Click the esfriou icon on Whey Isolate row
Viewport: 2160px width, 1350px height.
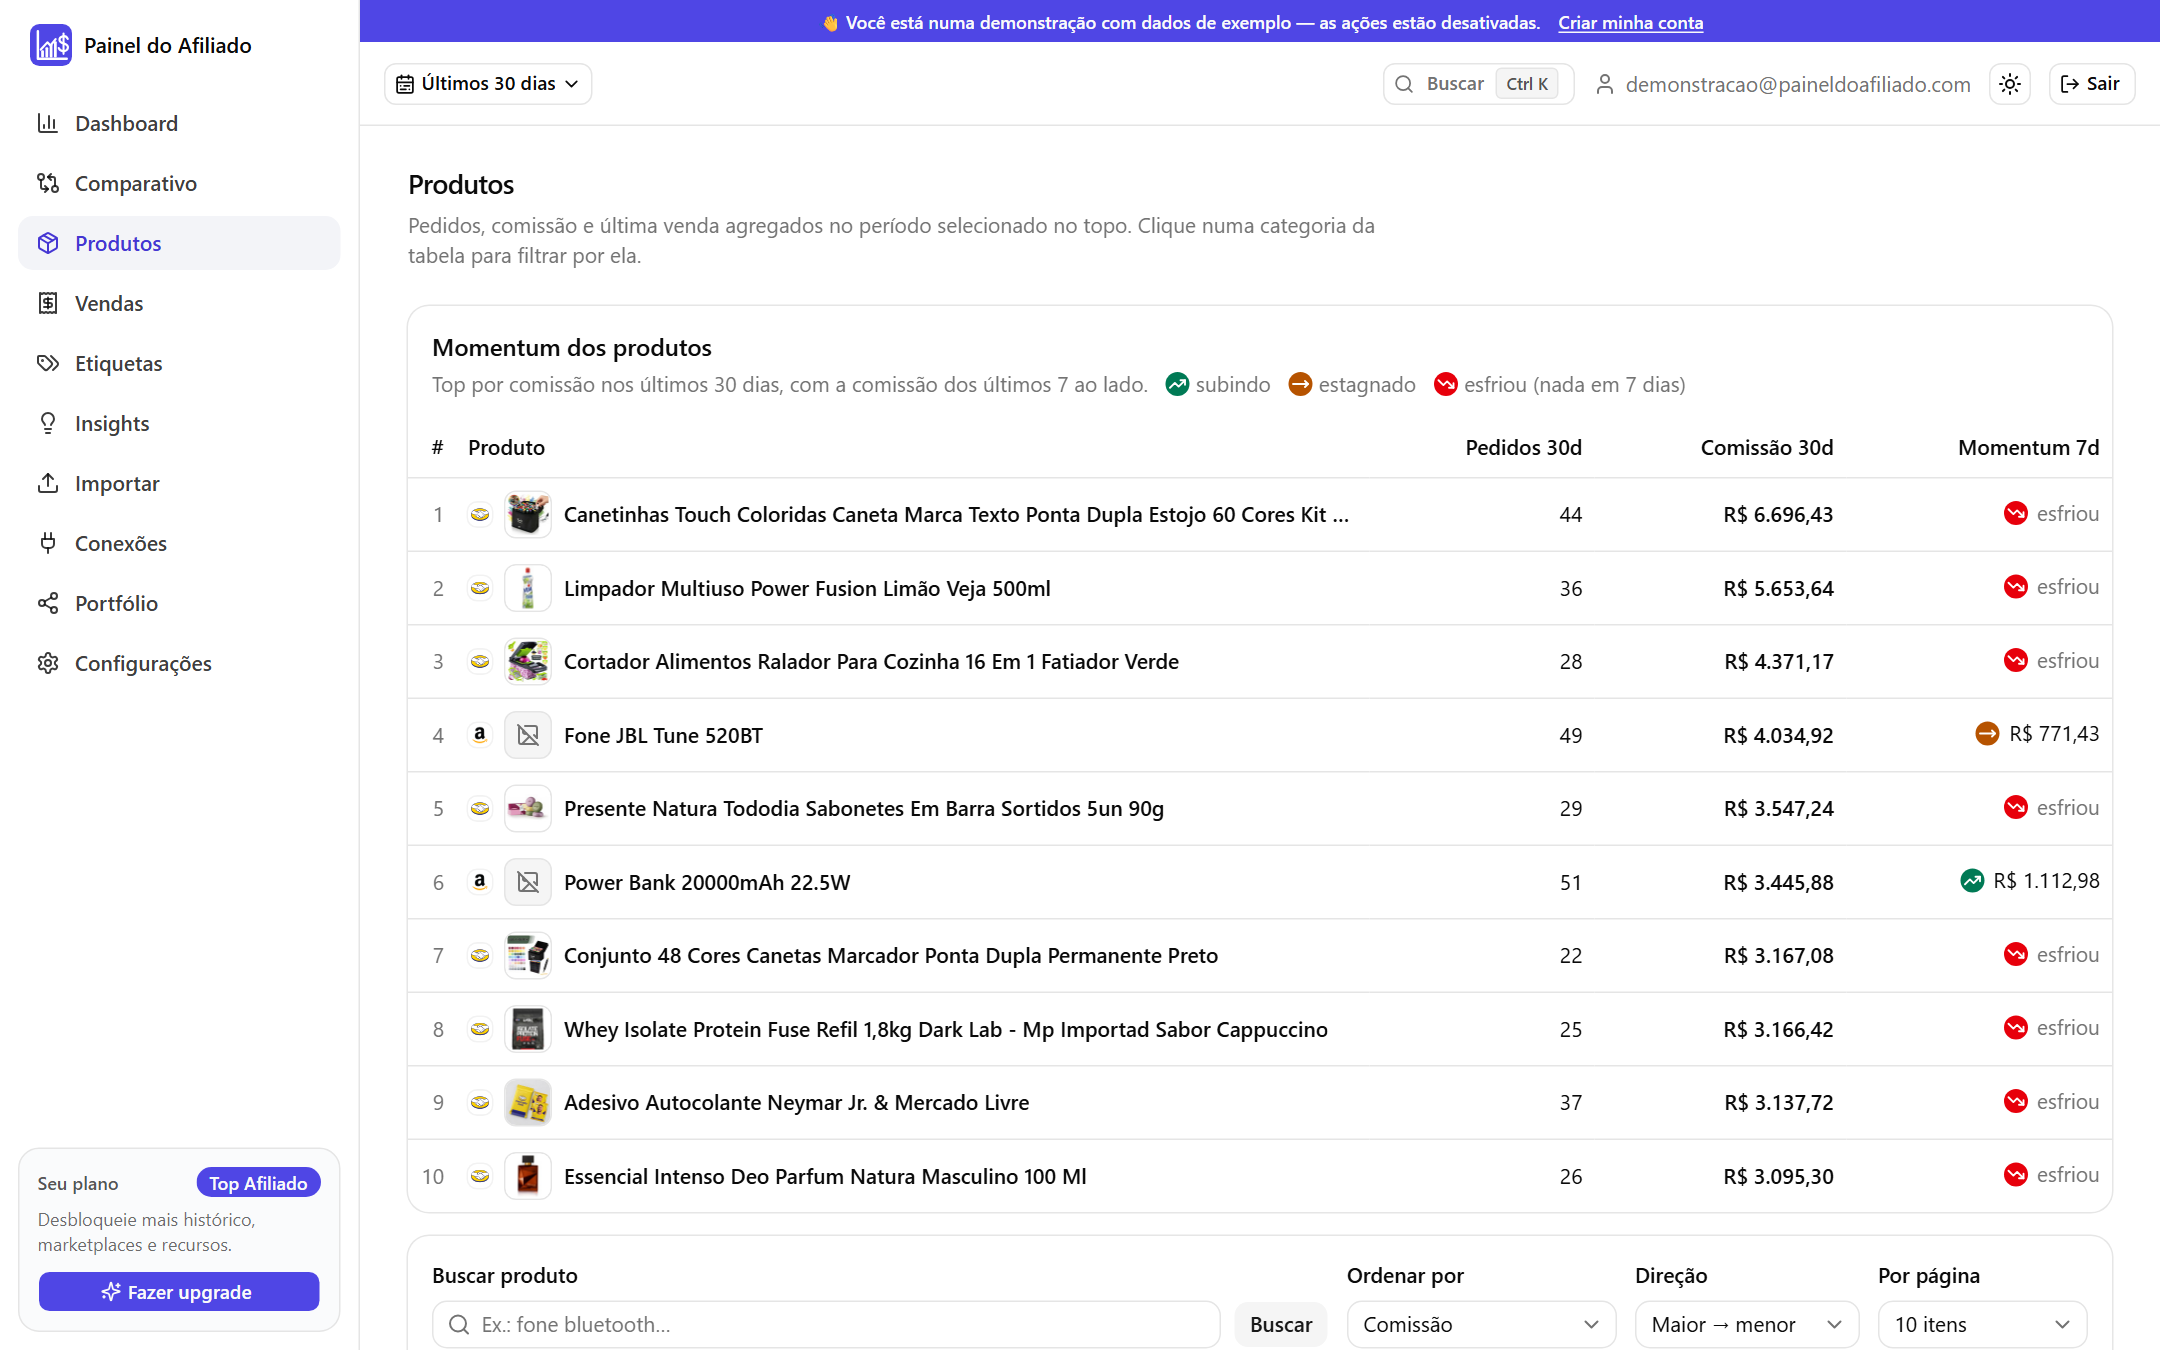pyautogui.click(x=2015, y=1028)
